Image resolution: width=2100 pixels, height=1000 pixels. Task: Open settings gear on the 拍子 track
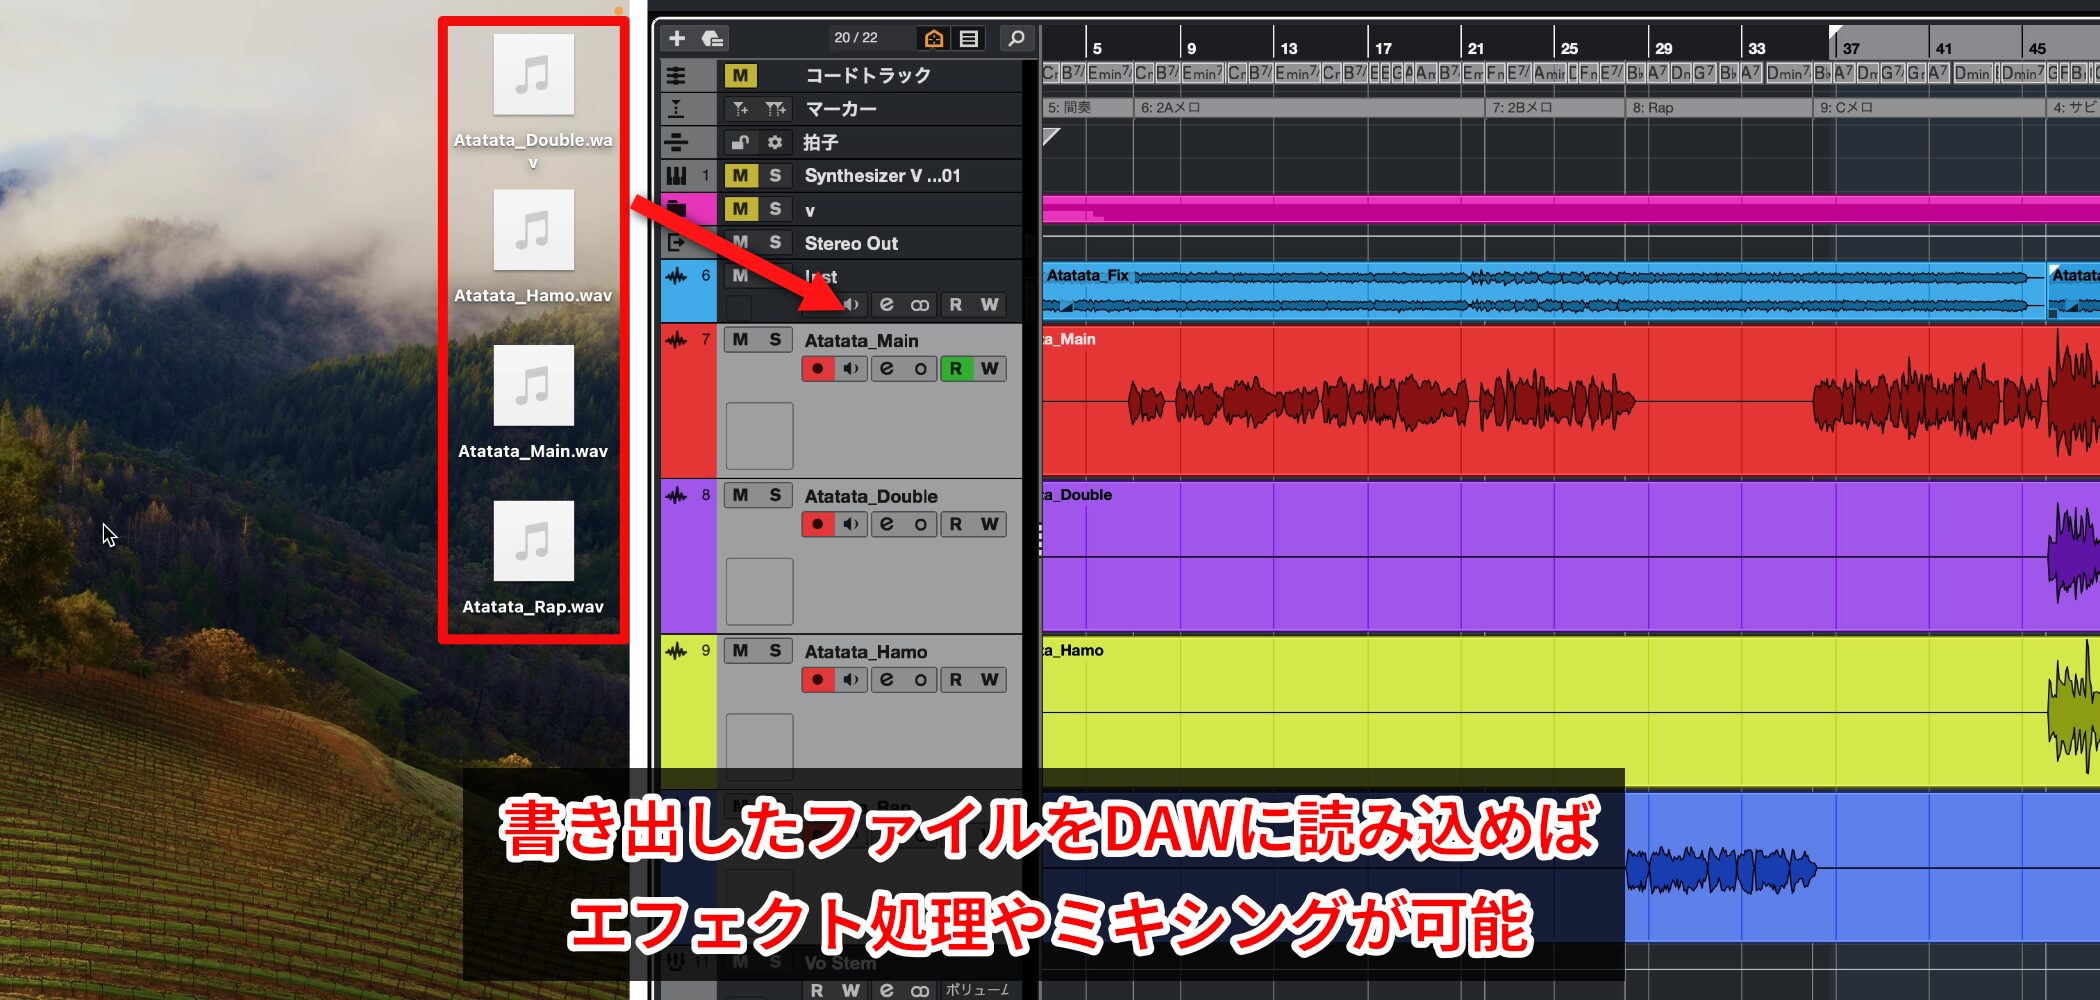pyautogui.click(x=775, y=142)
